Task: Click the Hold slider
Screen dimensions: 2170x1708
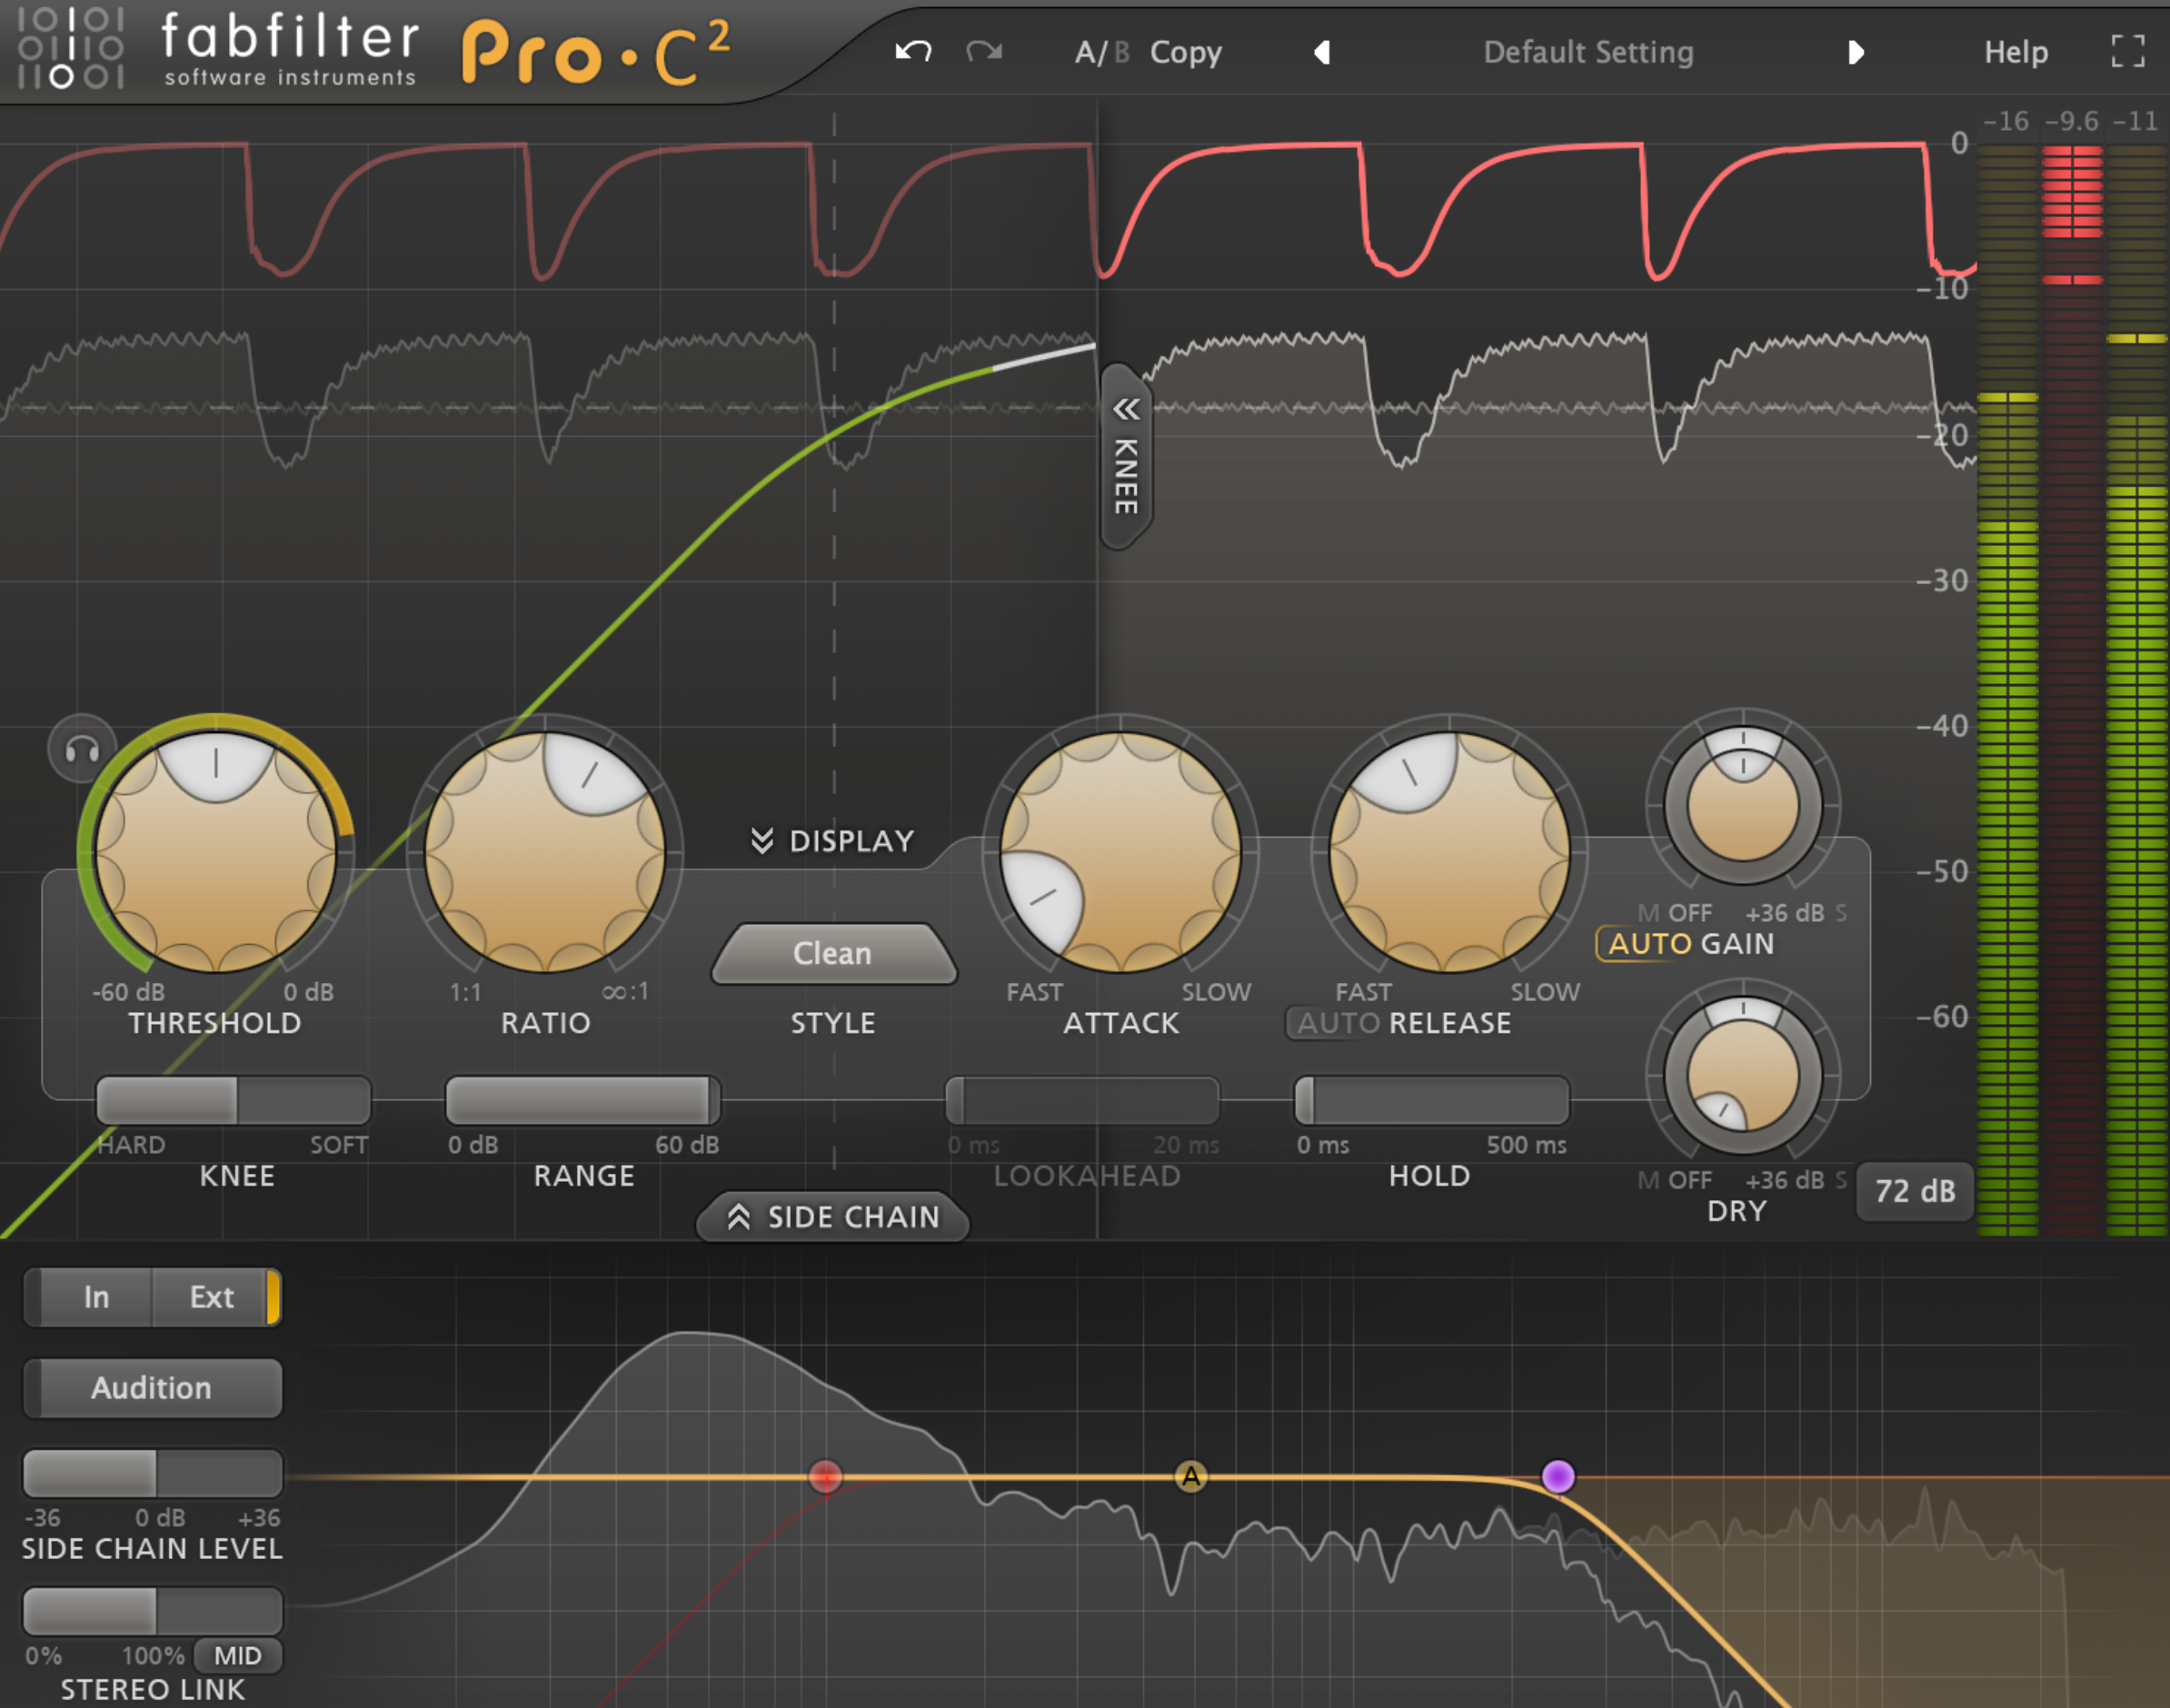Action: coord(1431,1100)
